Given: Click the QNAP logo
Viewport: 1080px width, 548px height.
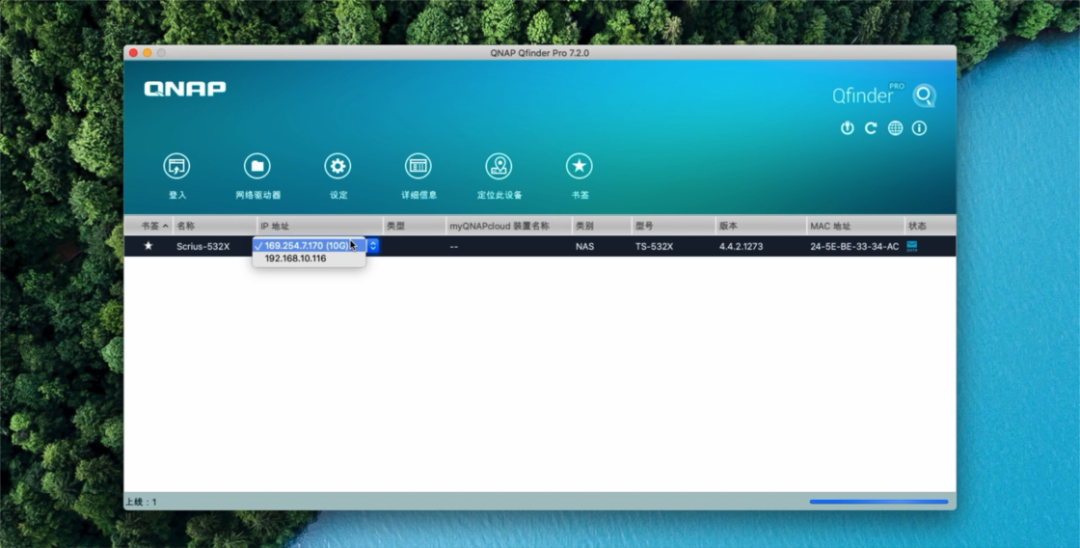Looking at the screenshot, I should (185, 89).
